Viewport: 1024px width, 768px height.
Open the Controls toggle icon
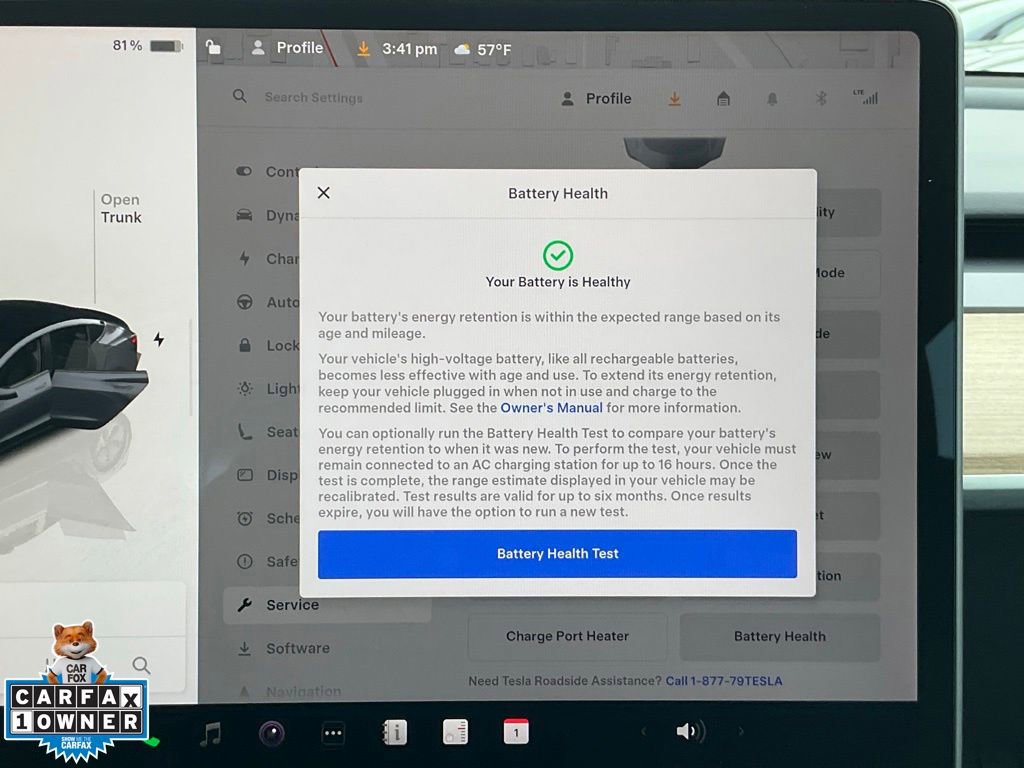pos(244,171)
